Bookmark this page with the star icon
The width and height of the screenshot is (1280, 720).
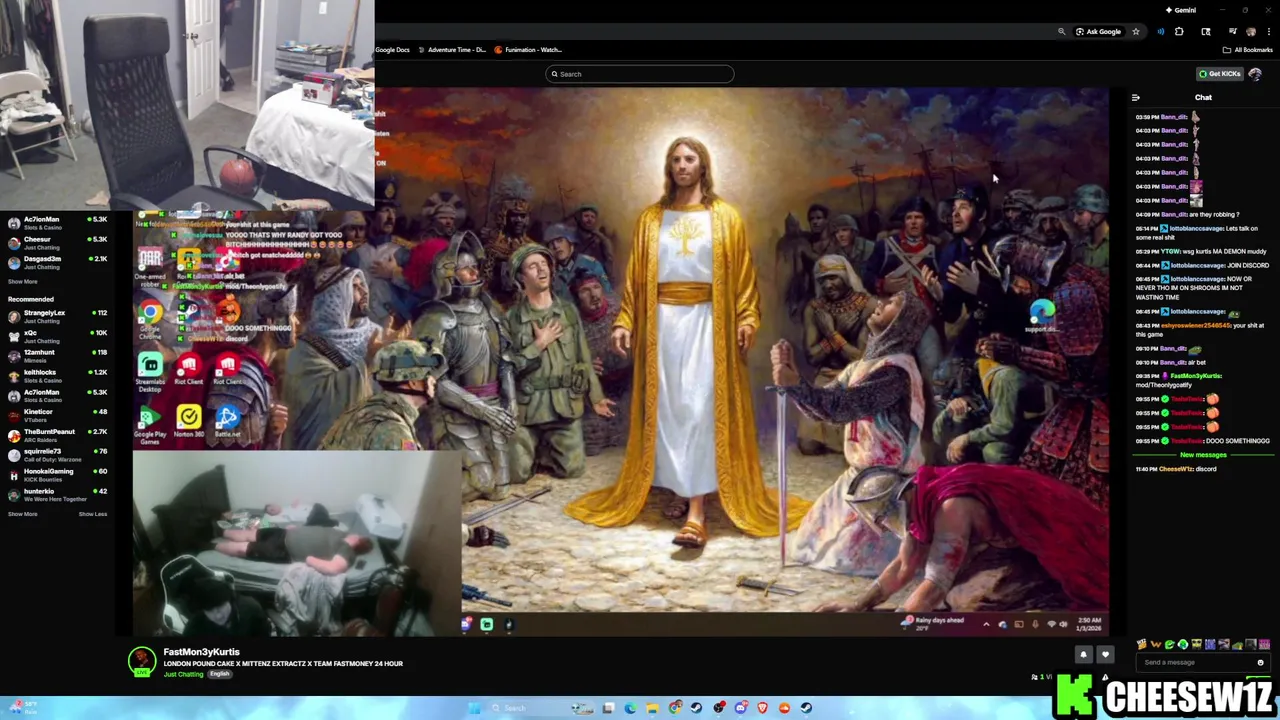tap(1135, 32)
